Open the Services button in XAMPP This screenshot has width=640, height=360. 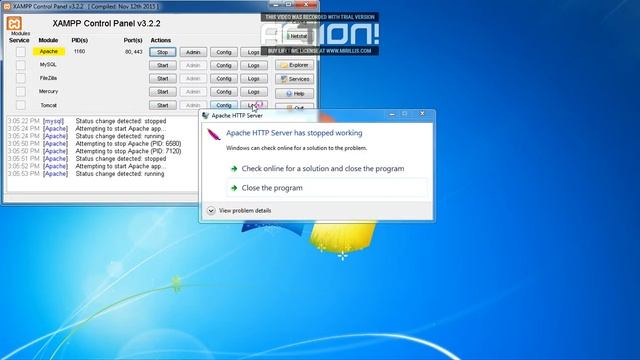point(295,79)
